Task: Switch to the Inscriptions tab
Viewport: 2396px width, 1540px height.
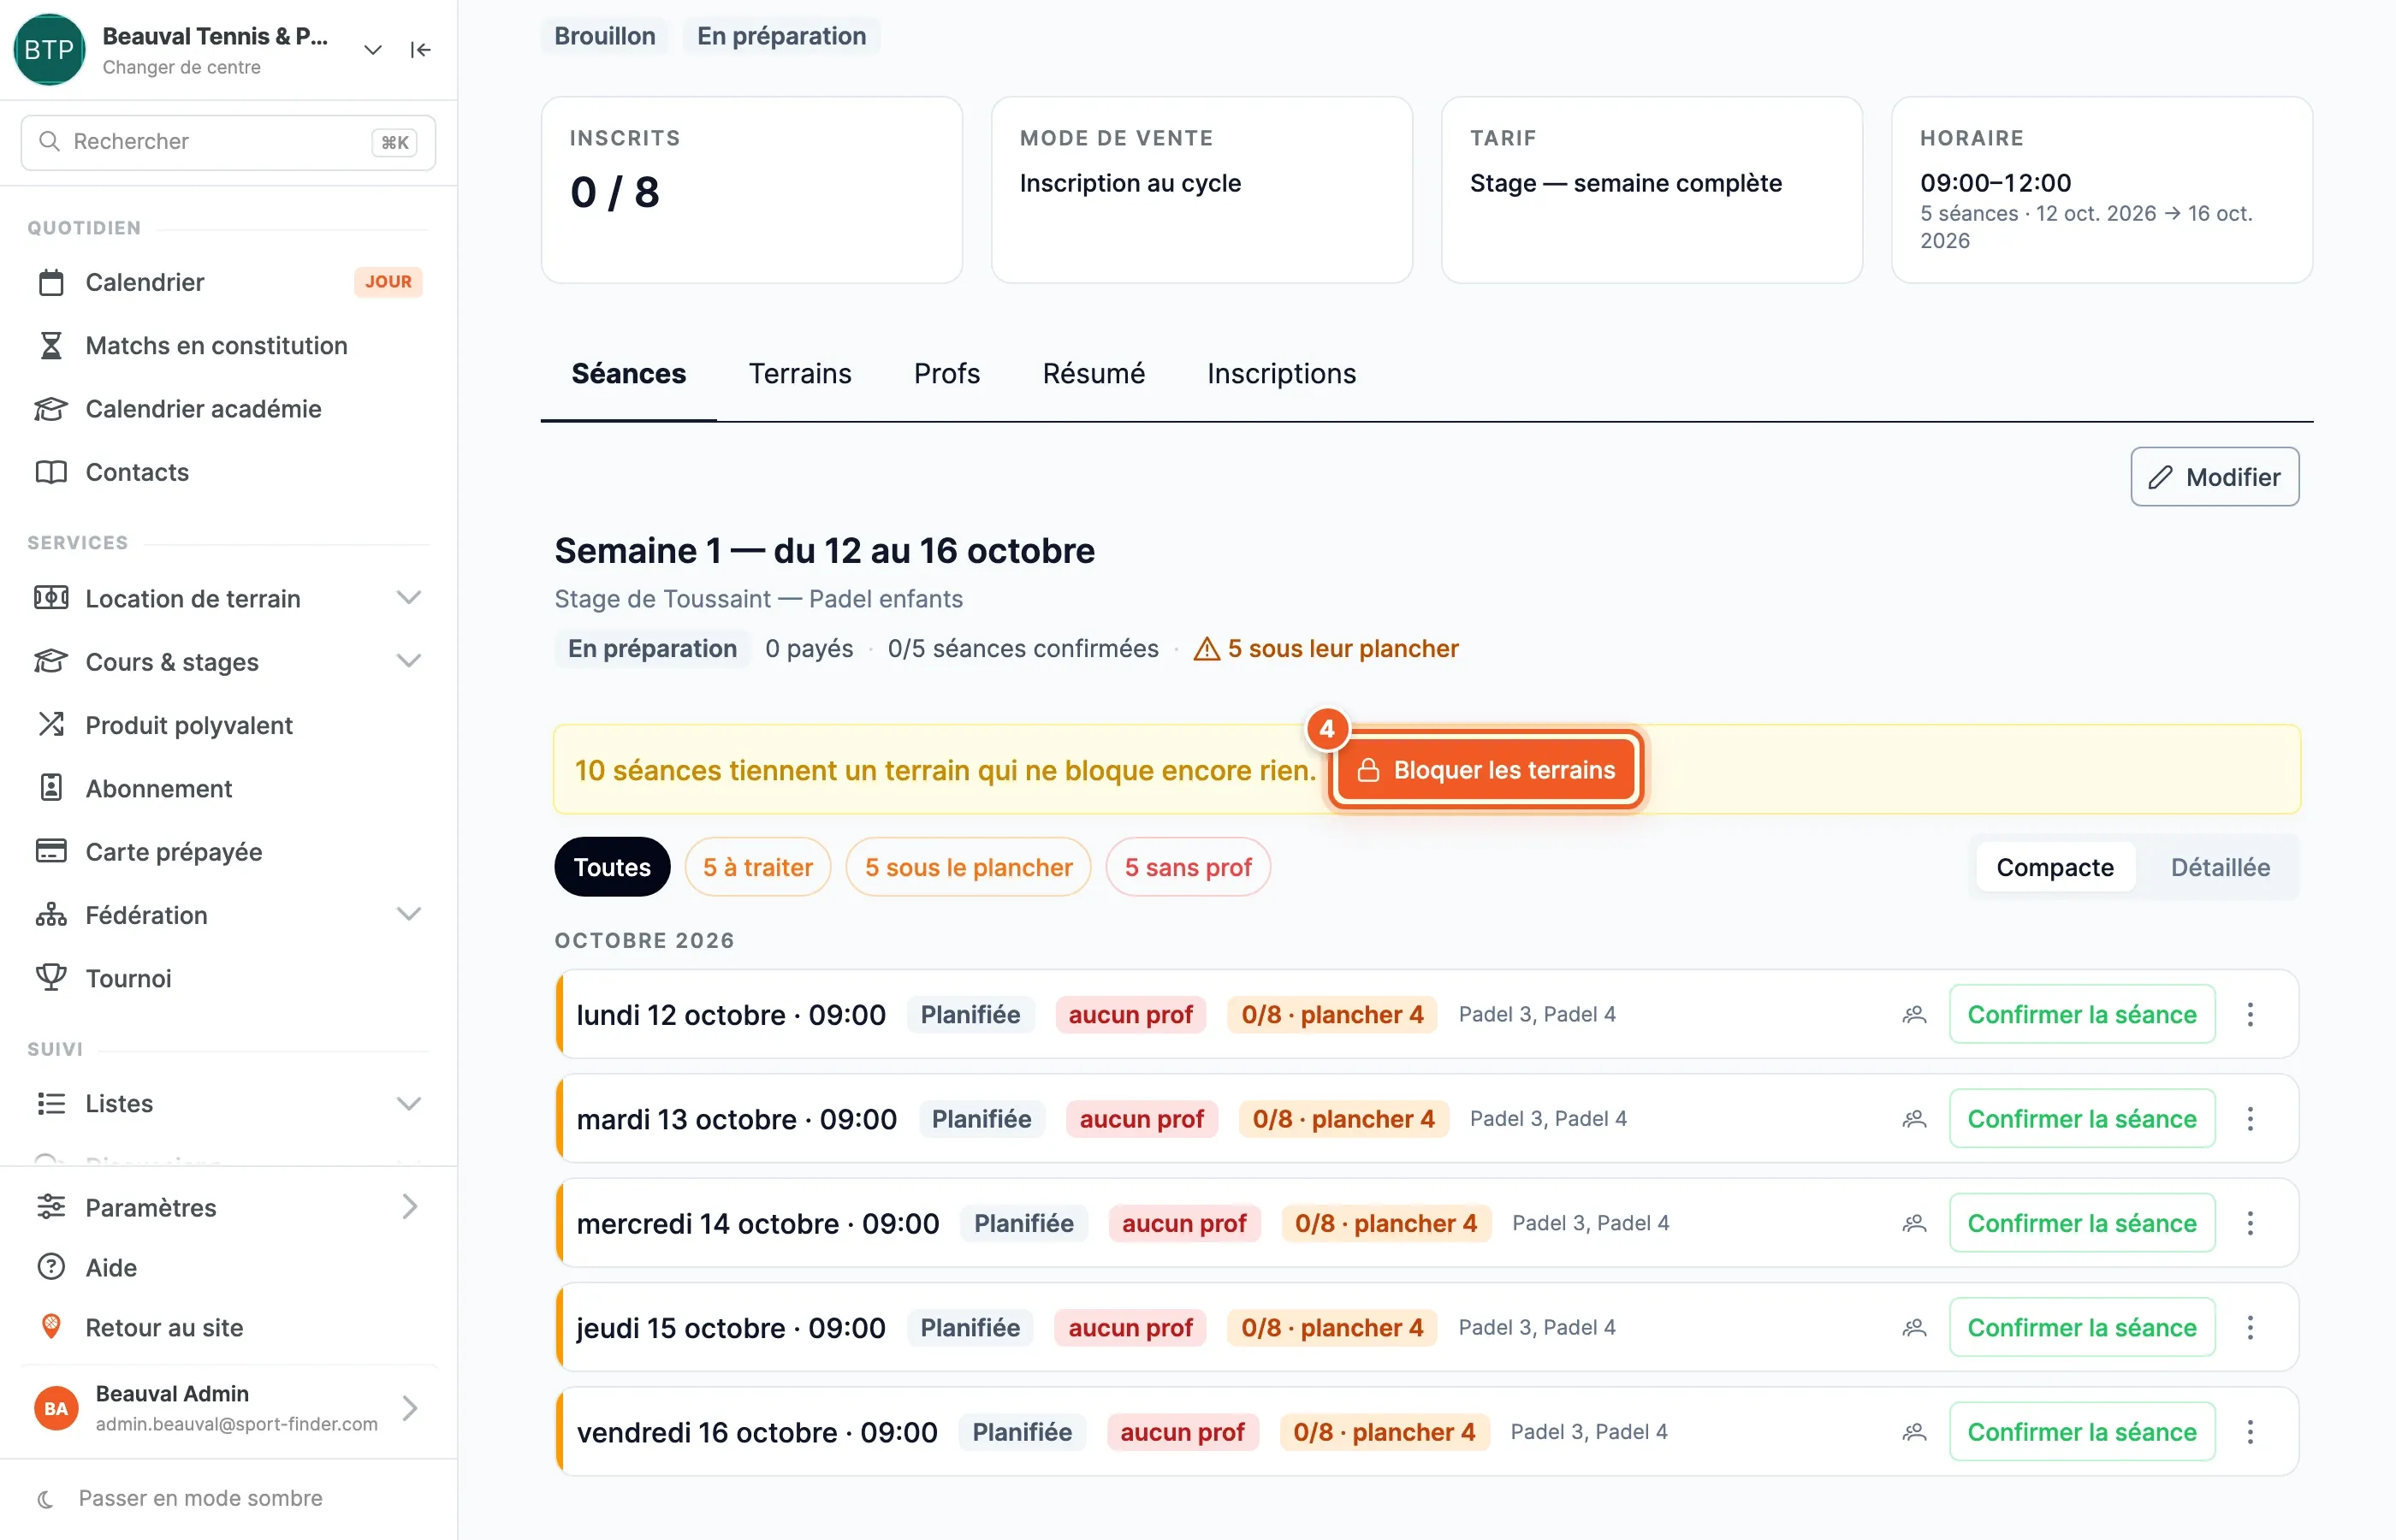Action: [1281, 374]
